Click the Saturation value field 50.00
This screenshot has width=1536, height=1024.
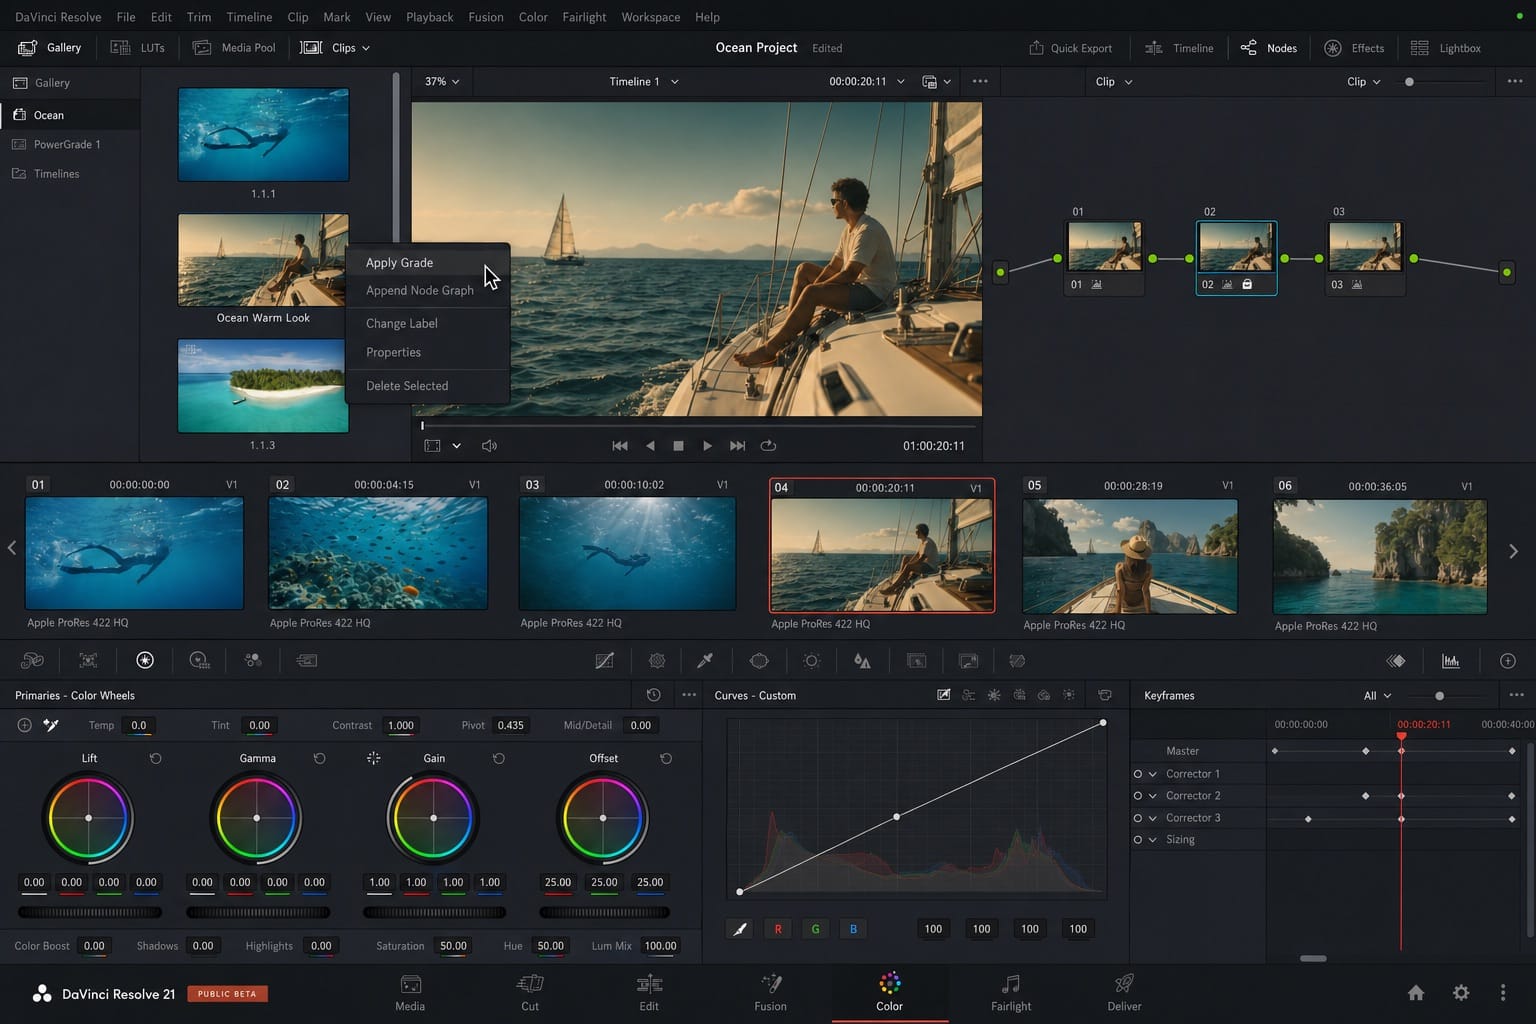tap(453, 946)
